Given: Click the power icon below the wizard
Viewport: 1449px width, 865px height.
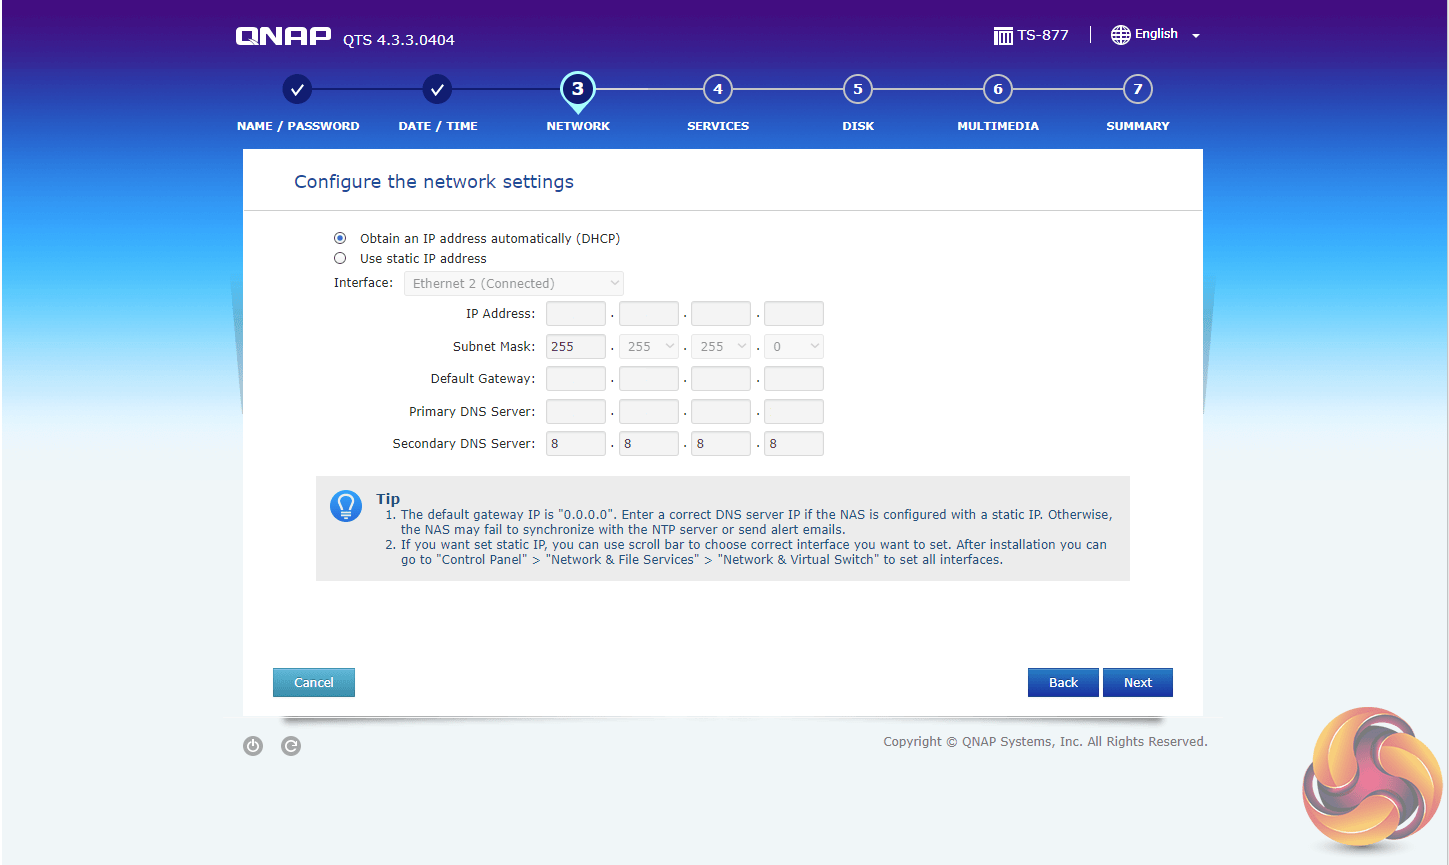Looking at the screenshot, I should [253, 746].
